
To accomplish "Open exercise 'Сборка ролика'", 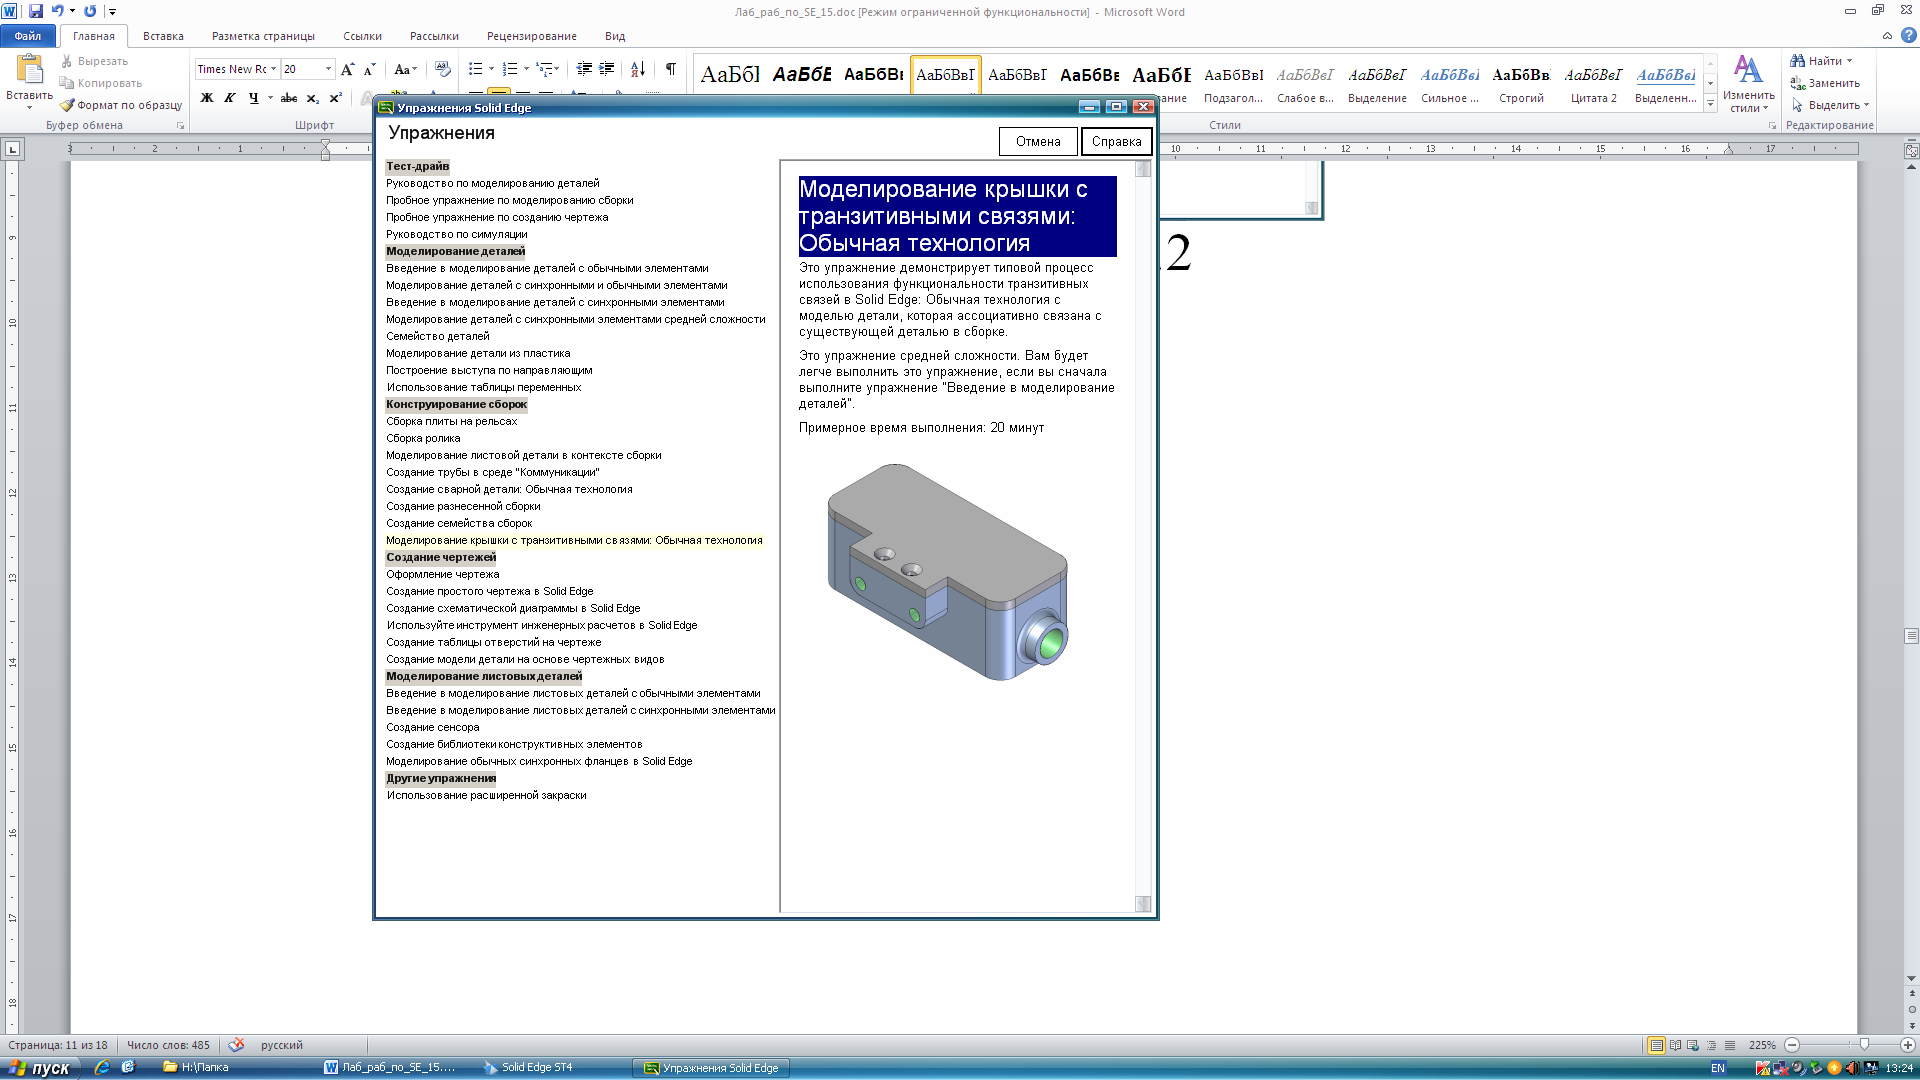I will coord(423,438).
